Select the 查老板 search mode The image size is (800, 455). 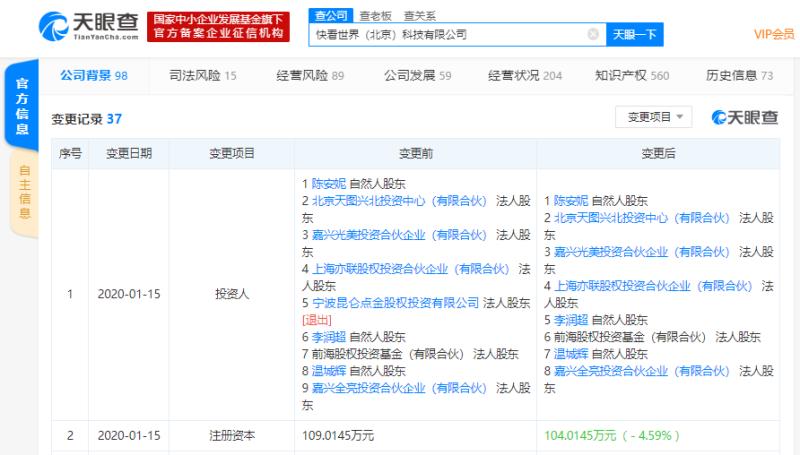pos(376,16)
